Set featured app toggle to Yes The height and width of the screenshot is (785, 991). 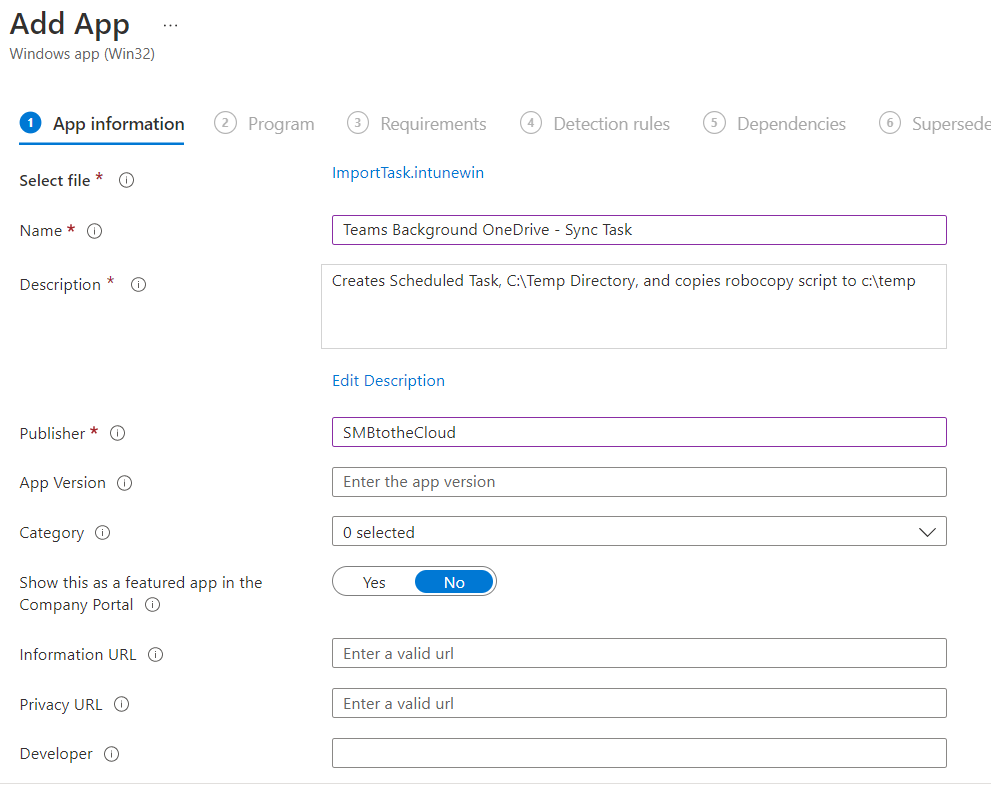click(x=374, y=582)
